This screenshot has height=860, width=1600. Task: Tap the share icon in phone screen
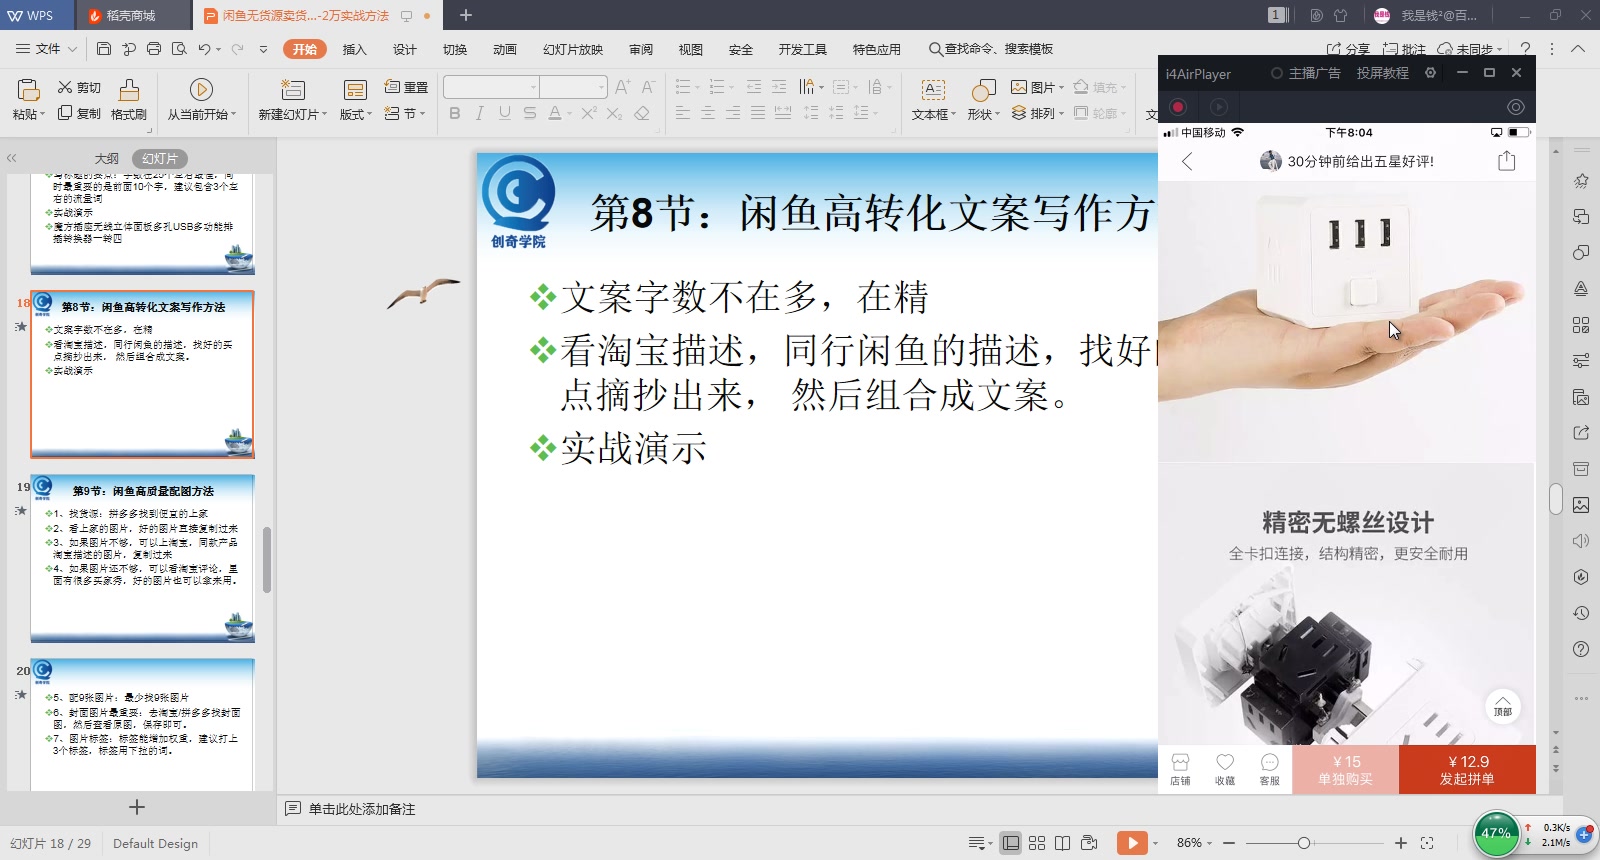click(x=1507, y=161)
